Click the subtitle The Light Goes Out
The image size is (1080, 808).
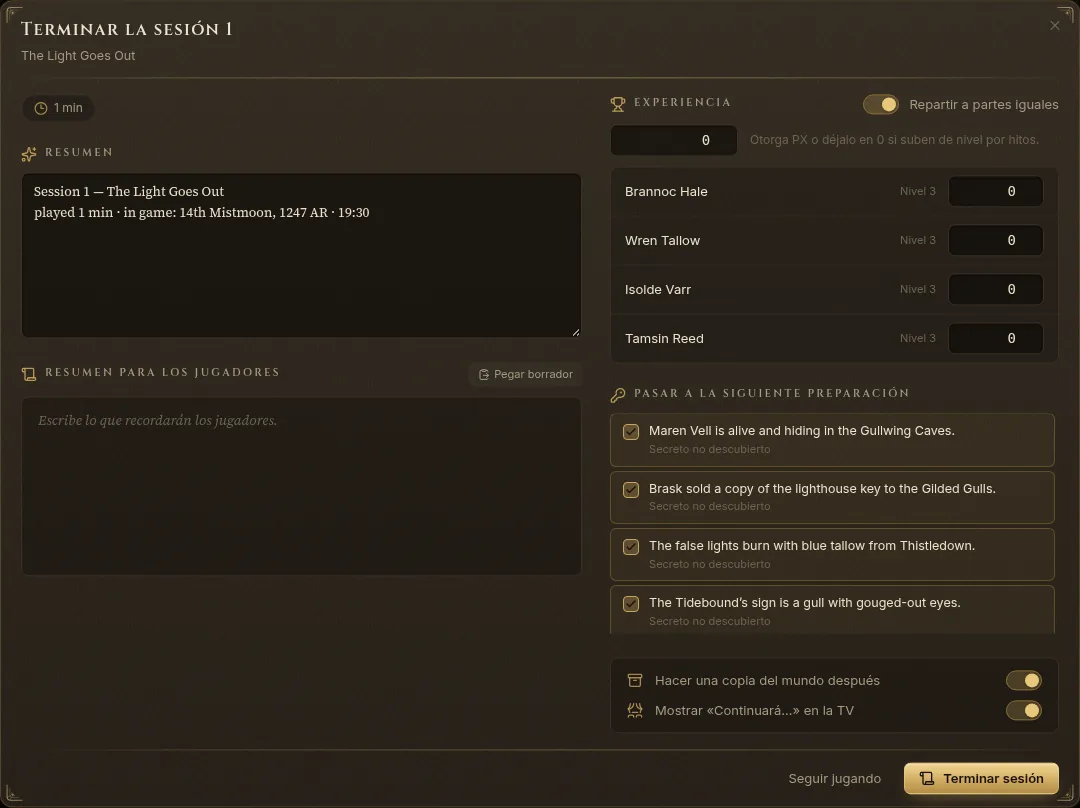(x=78, y=56)
